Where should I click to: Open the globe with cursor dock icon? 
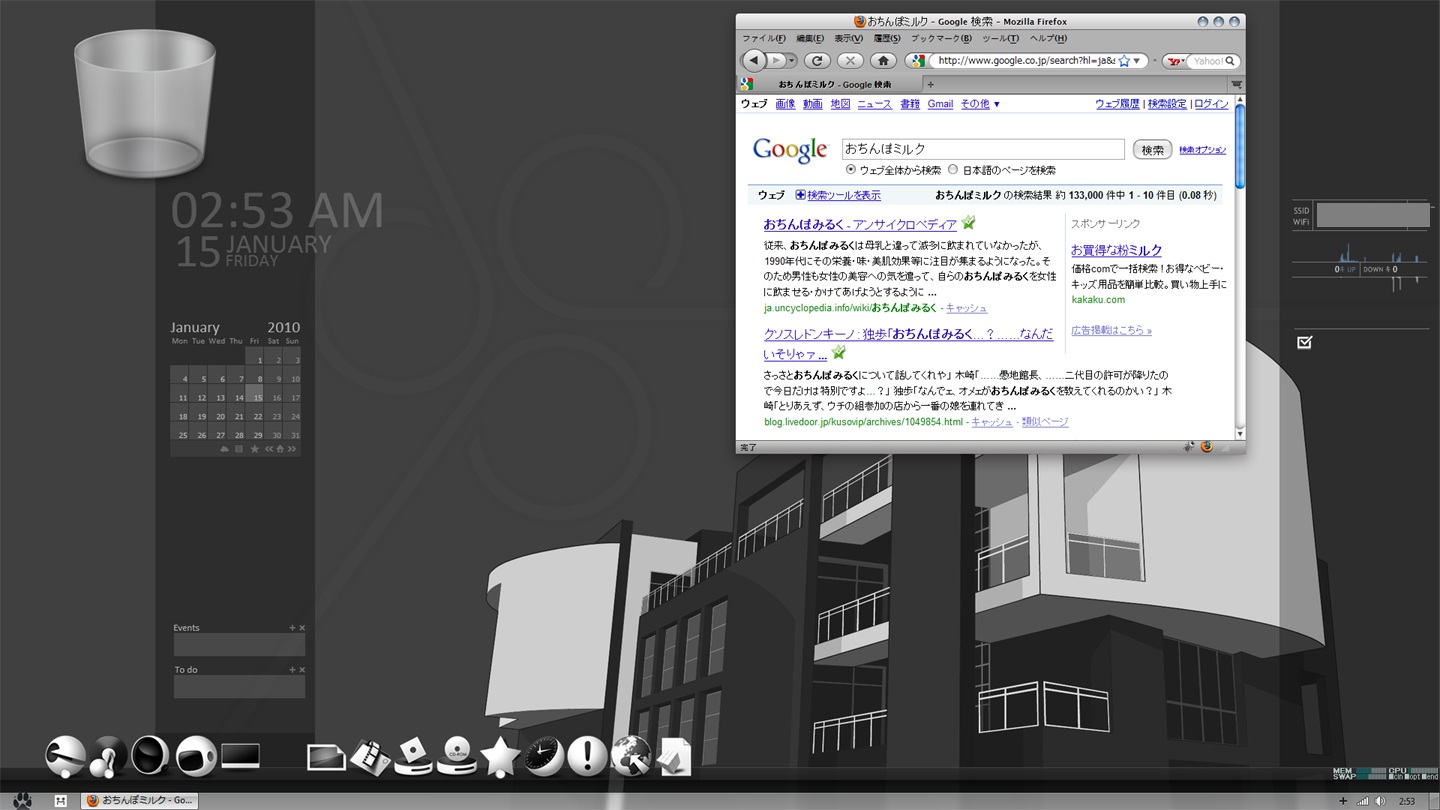[x=632, y=756]
